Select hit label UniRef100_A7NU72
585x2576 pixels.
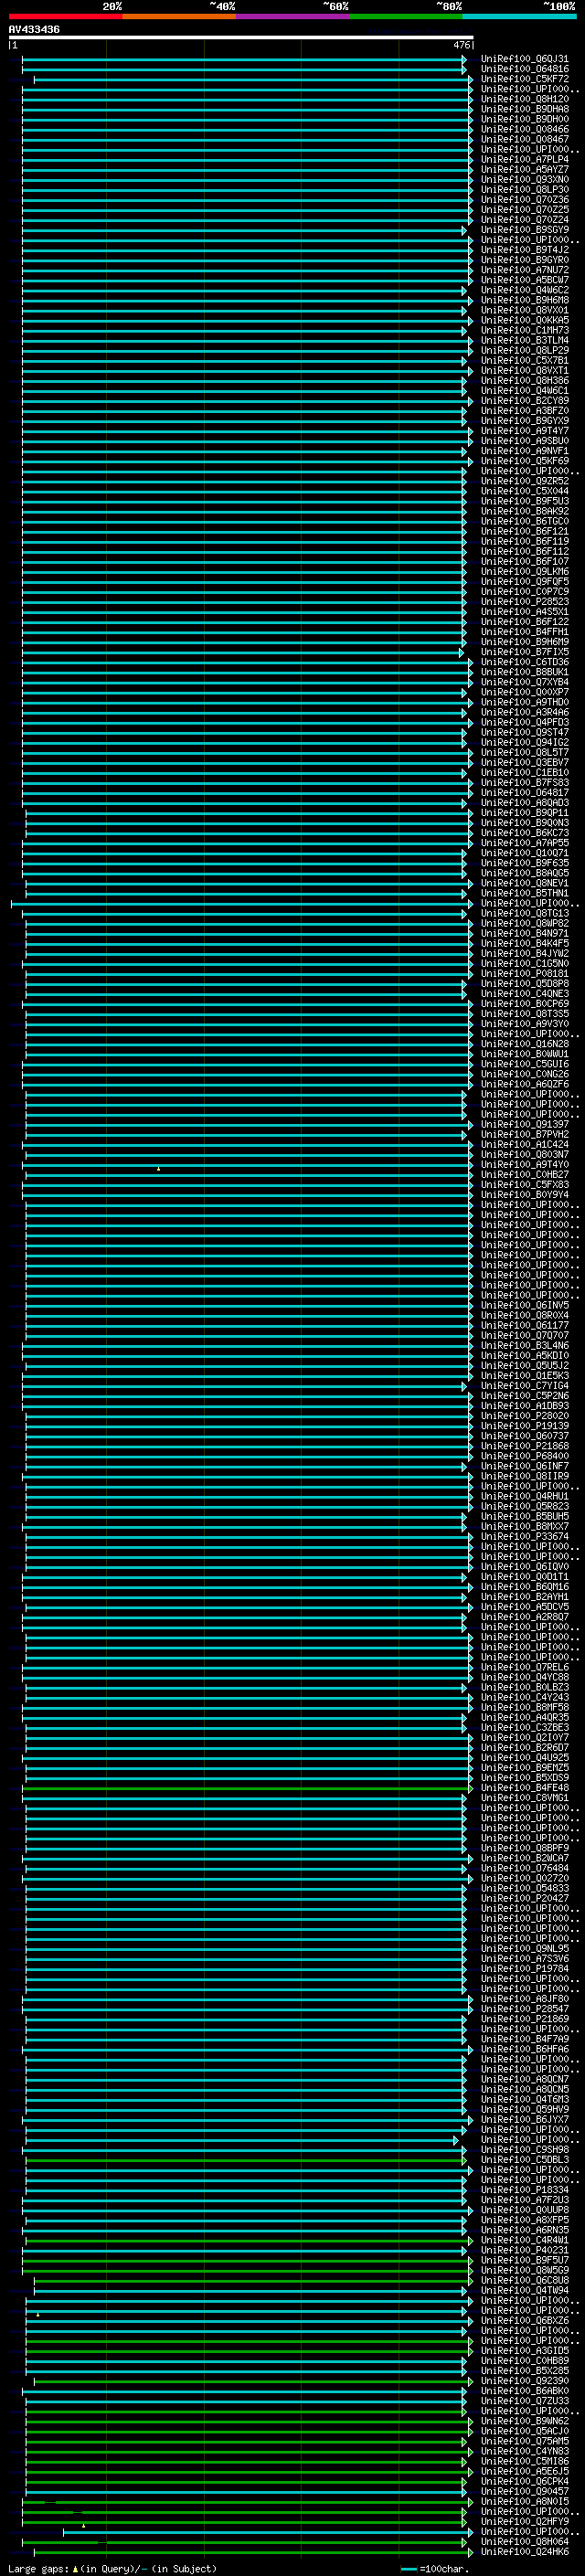(525, 270)
